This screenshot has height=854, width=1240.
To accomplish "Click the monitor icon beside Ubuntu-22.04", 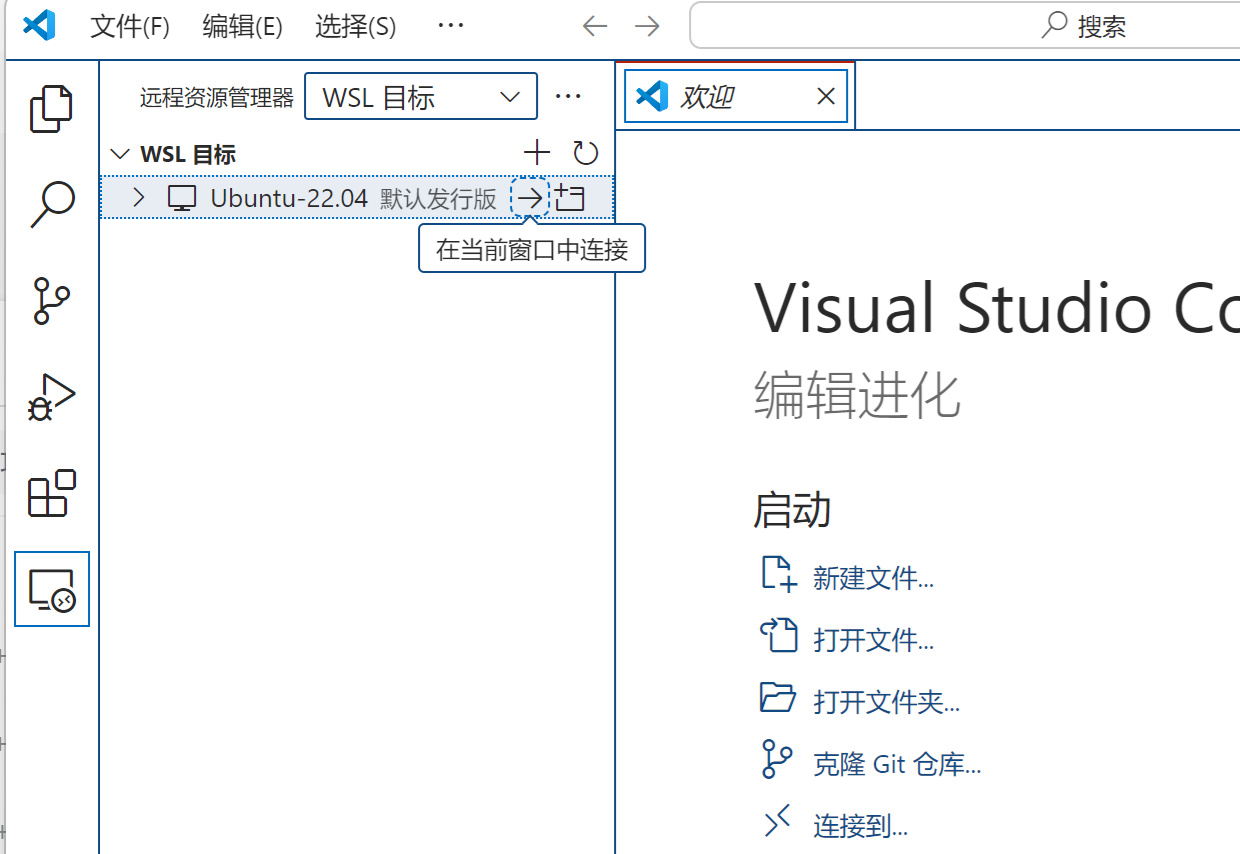I will [181, 198].
